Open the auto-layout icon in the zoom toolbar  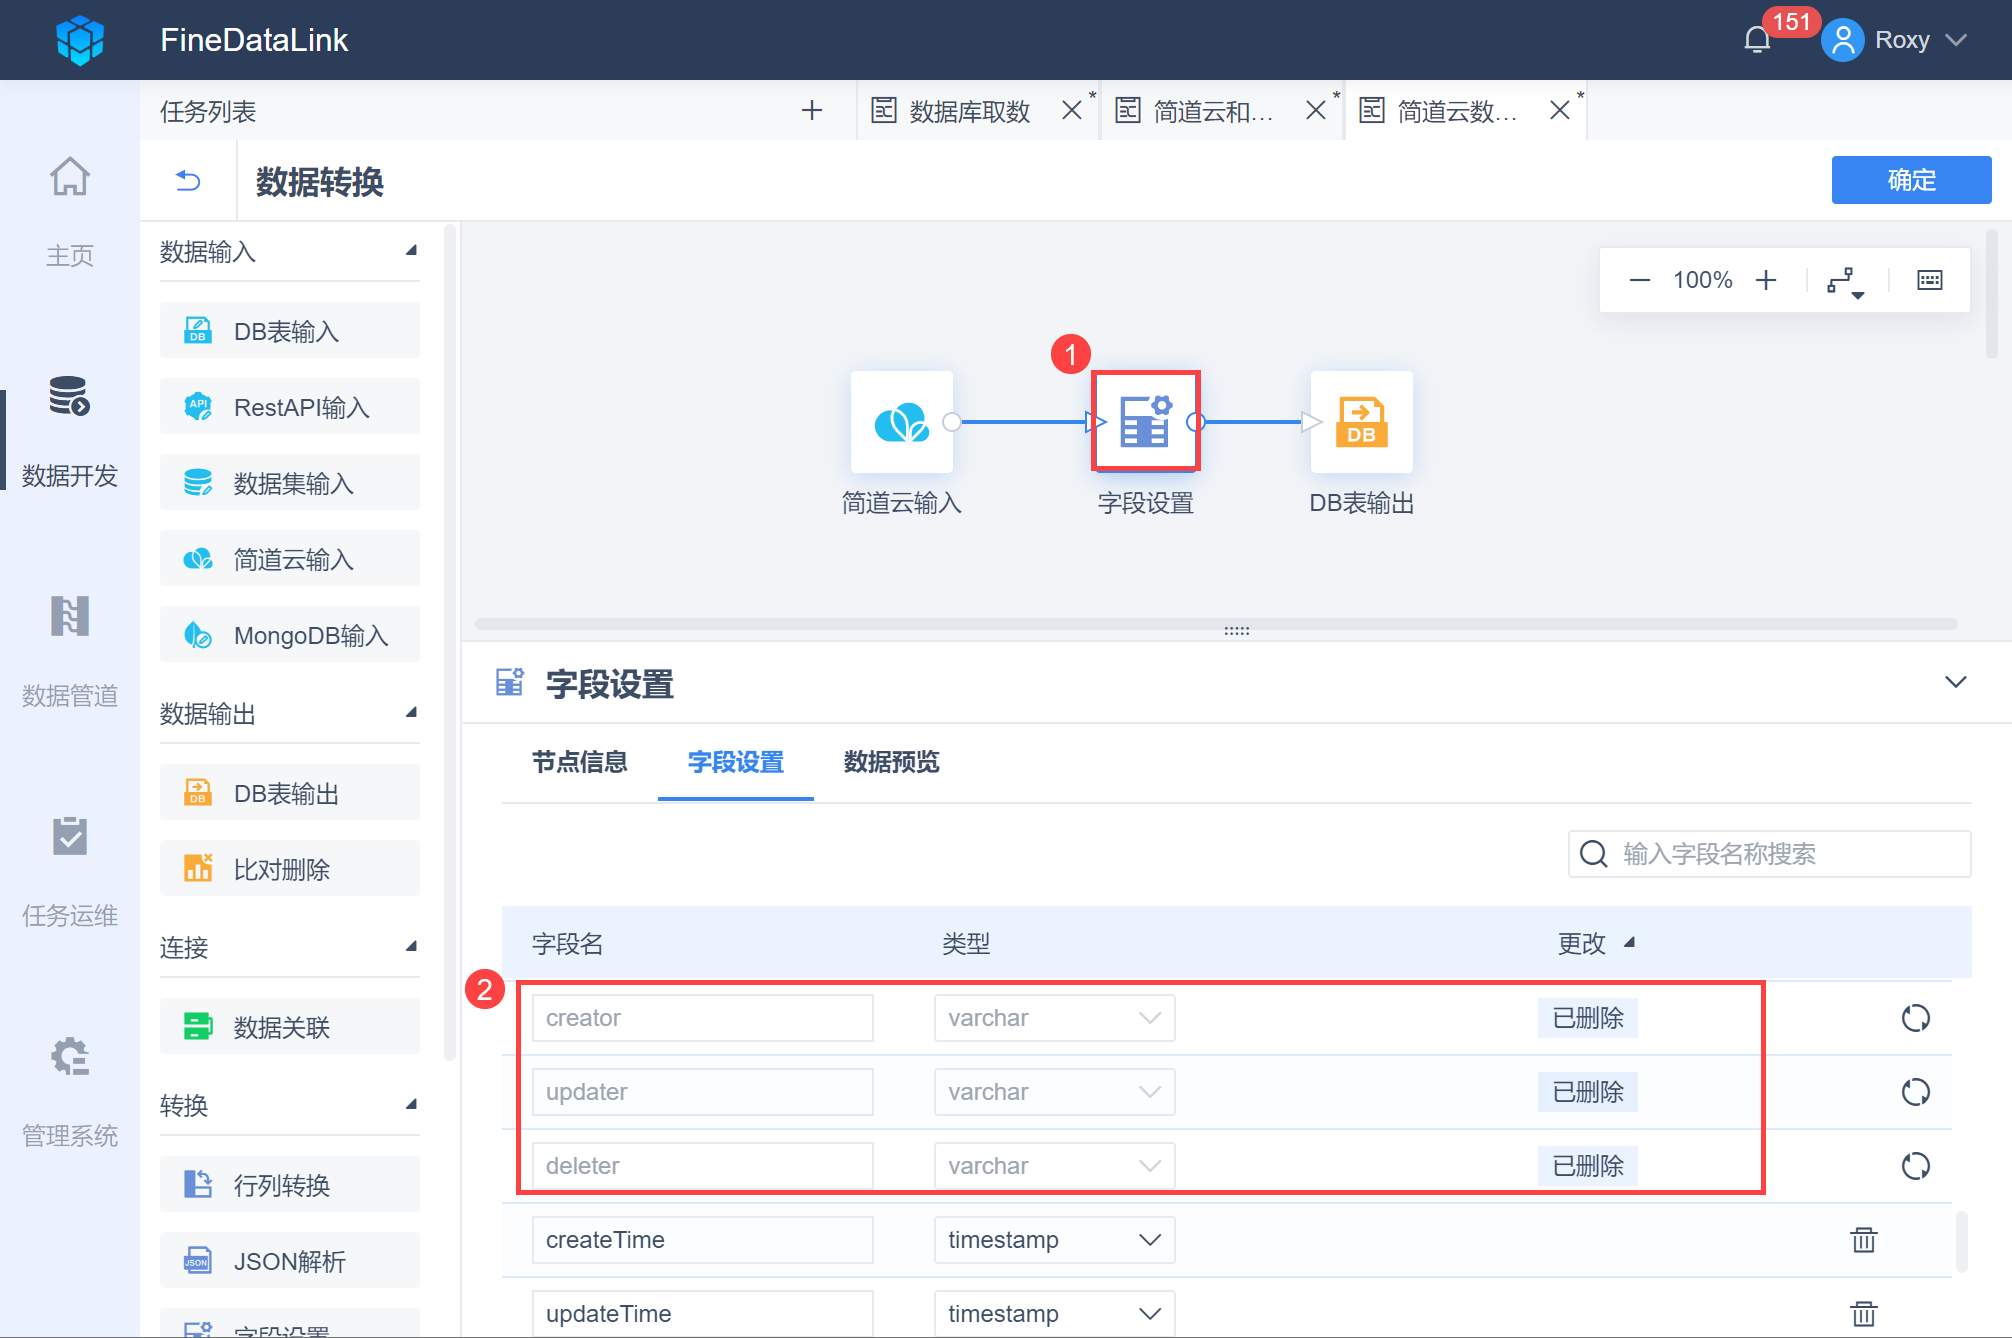[x=1844, y=281]
